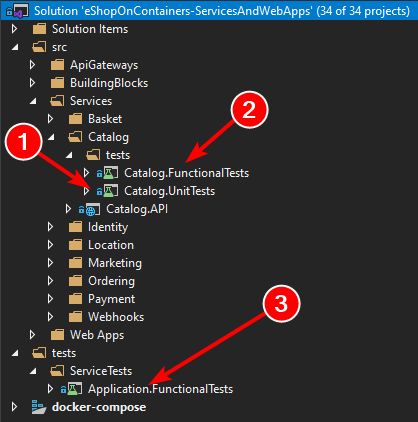The width and height of the screenshot is (418, 422).
Task: Collapse the Catalog folder arrow
Action: point(51,137)
